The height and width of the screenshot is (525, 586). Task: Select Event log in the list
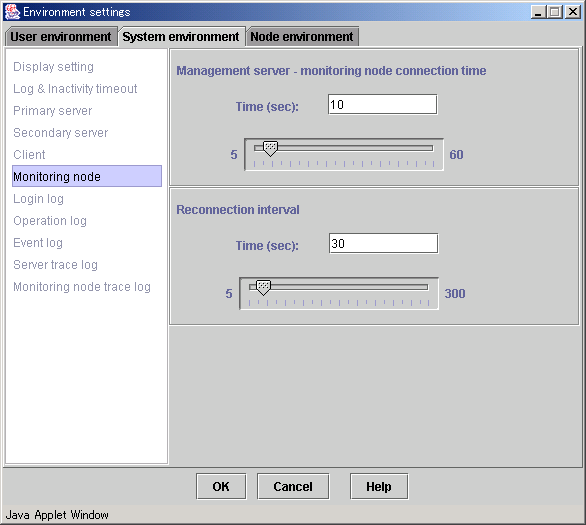[38, 243]
